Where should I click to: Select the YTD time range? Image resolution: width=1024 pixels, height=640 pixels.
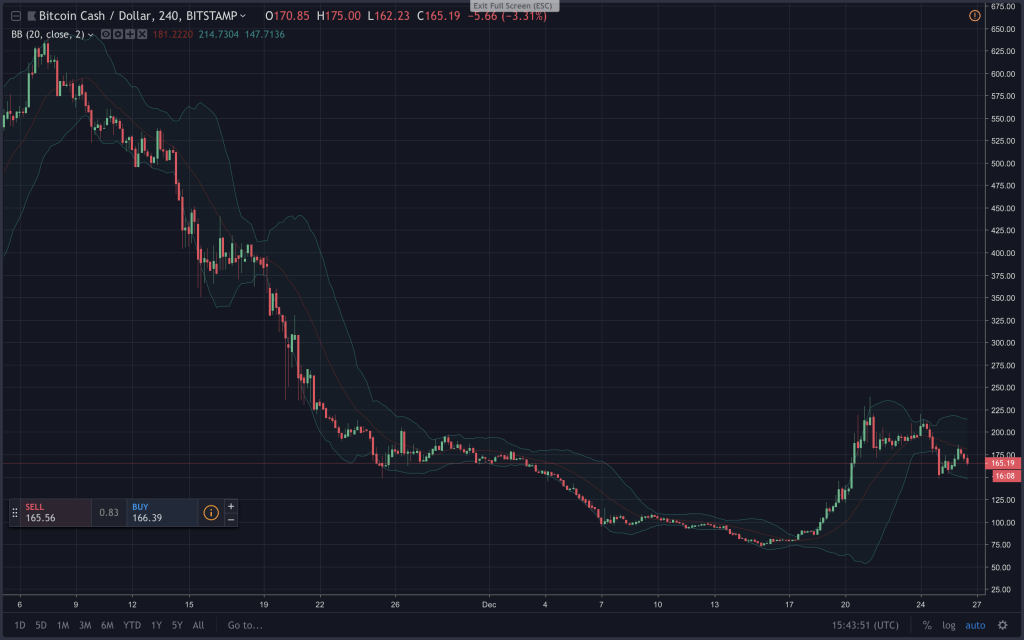coord(131,625)
